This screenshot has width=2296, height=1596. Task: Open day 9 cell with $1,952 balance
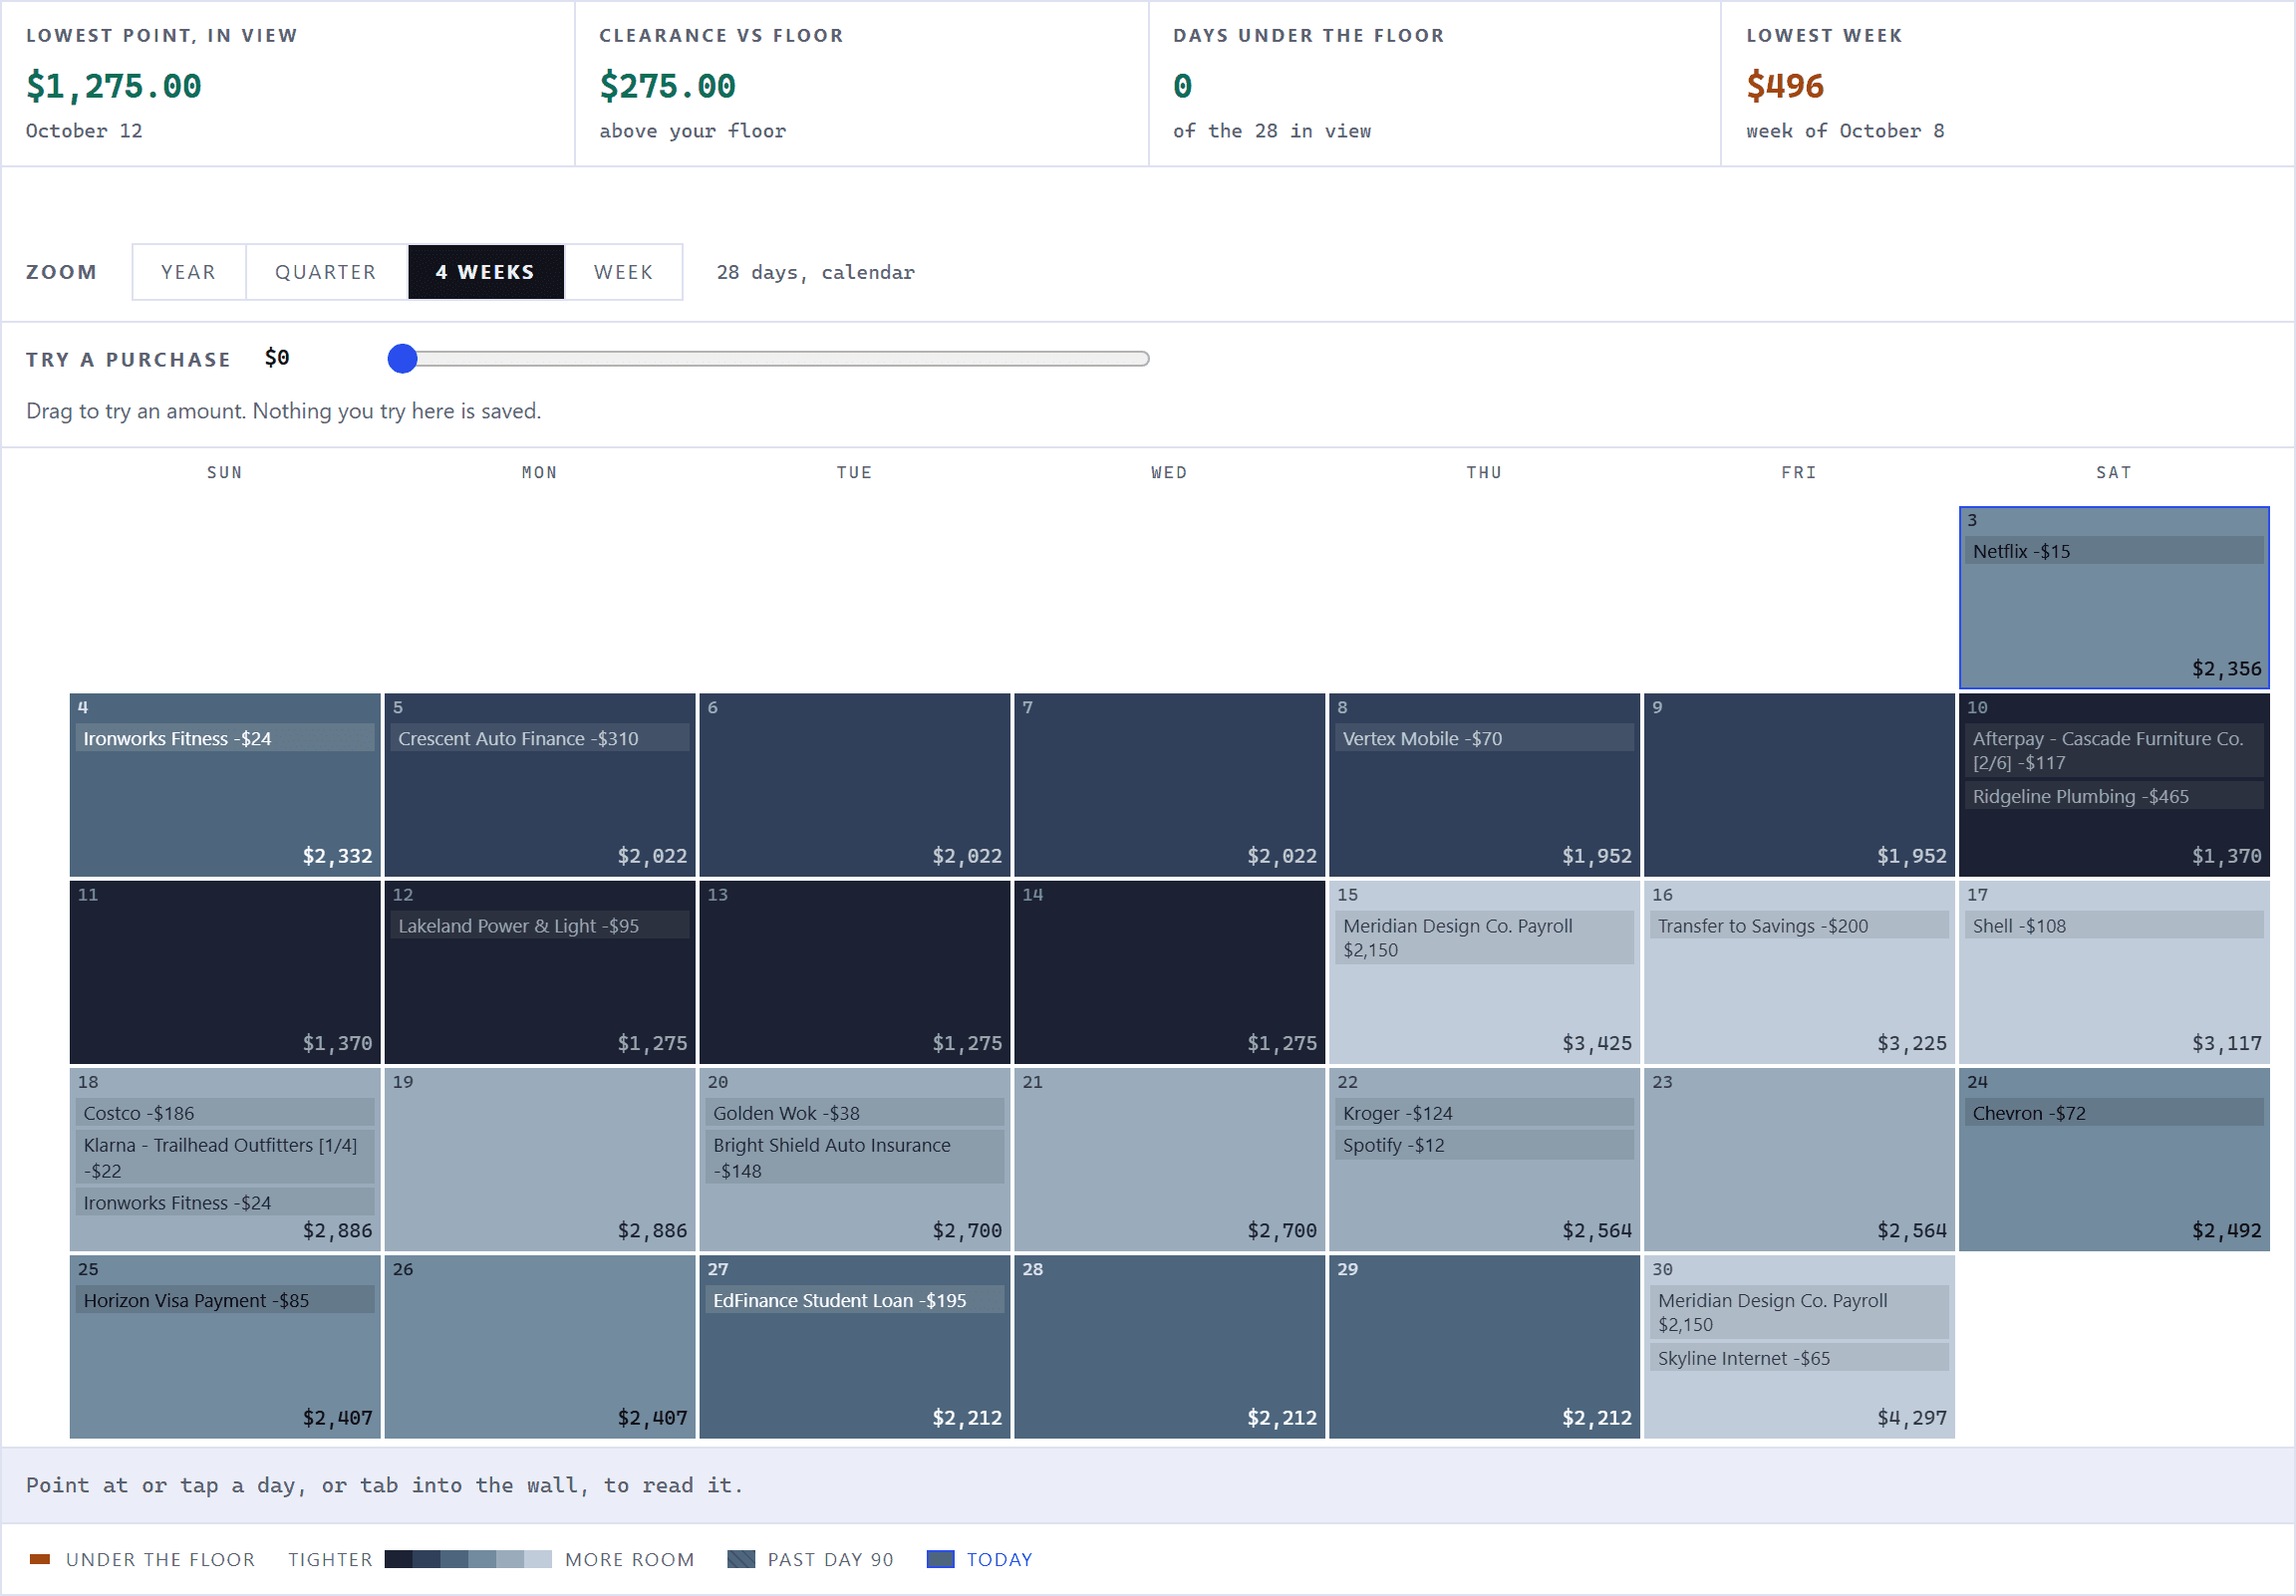[x=1799, y=784]
